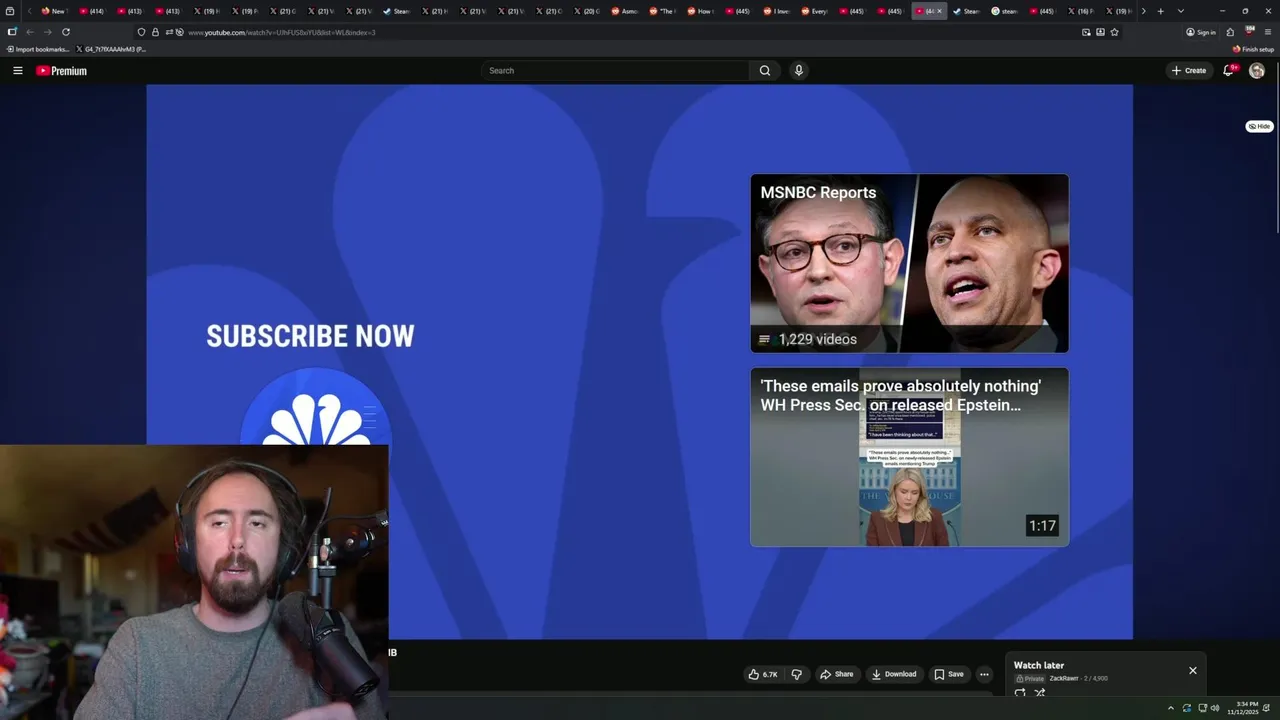This screenshot has width=1280, height=720.
Task: Open the Firefox application menu
Action: 1268,32
